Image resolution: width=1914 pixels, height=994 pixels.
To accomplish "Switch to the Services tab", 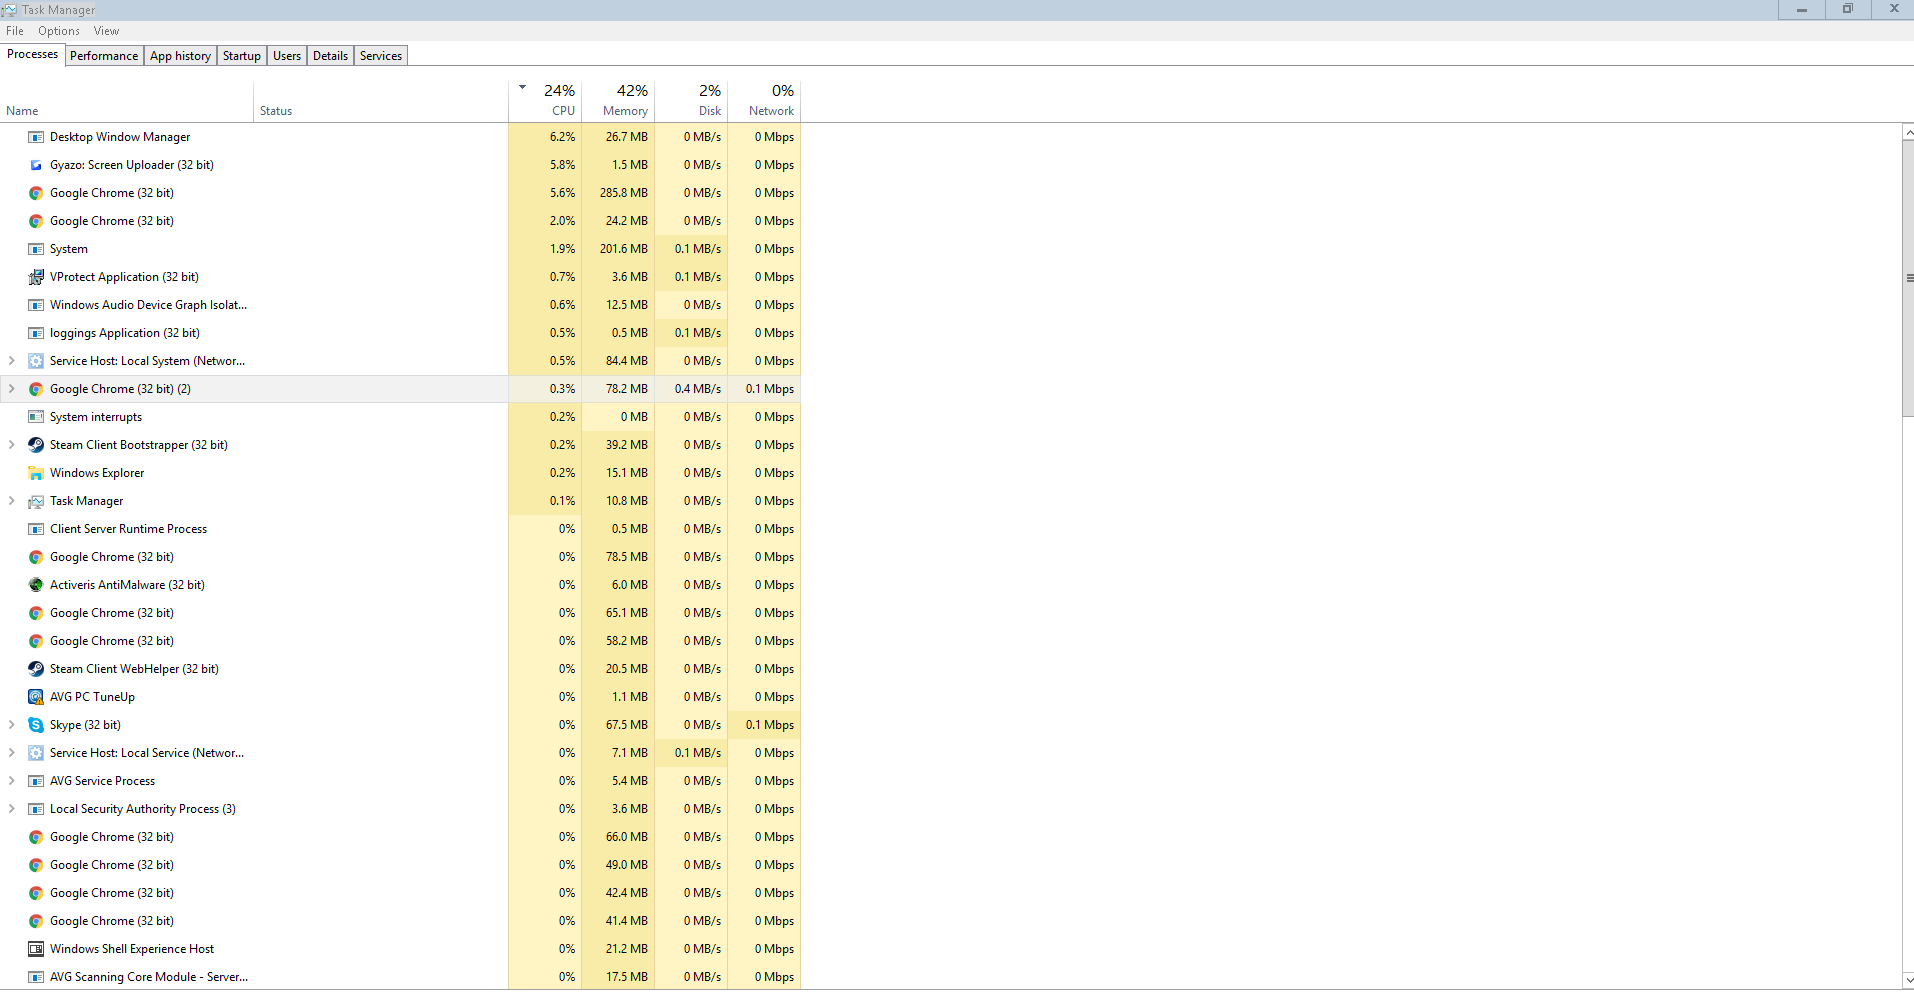I will tap(381, 56).
